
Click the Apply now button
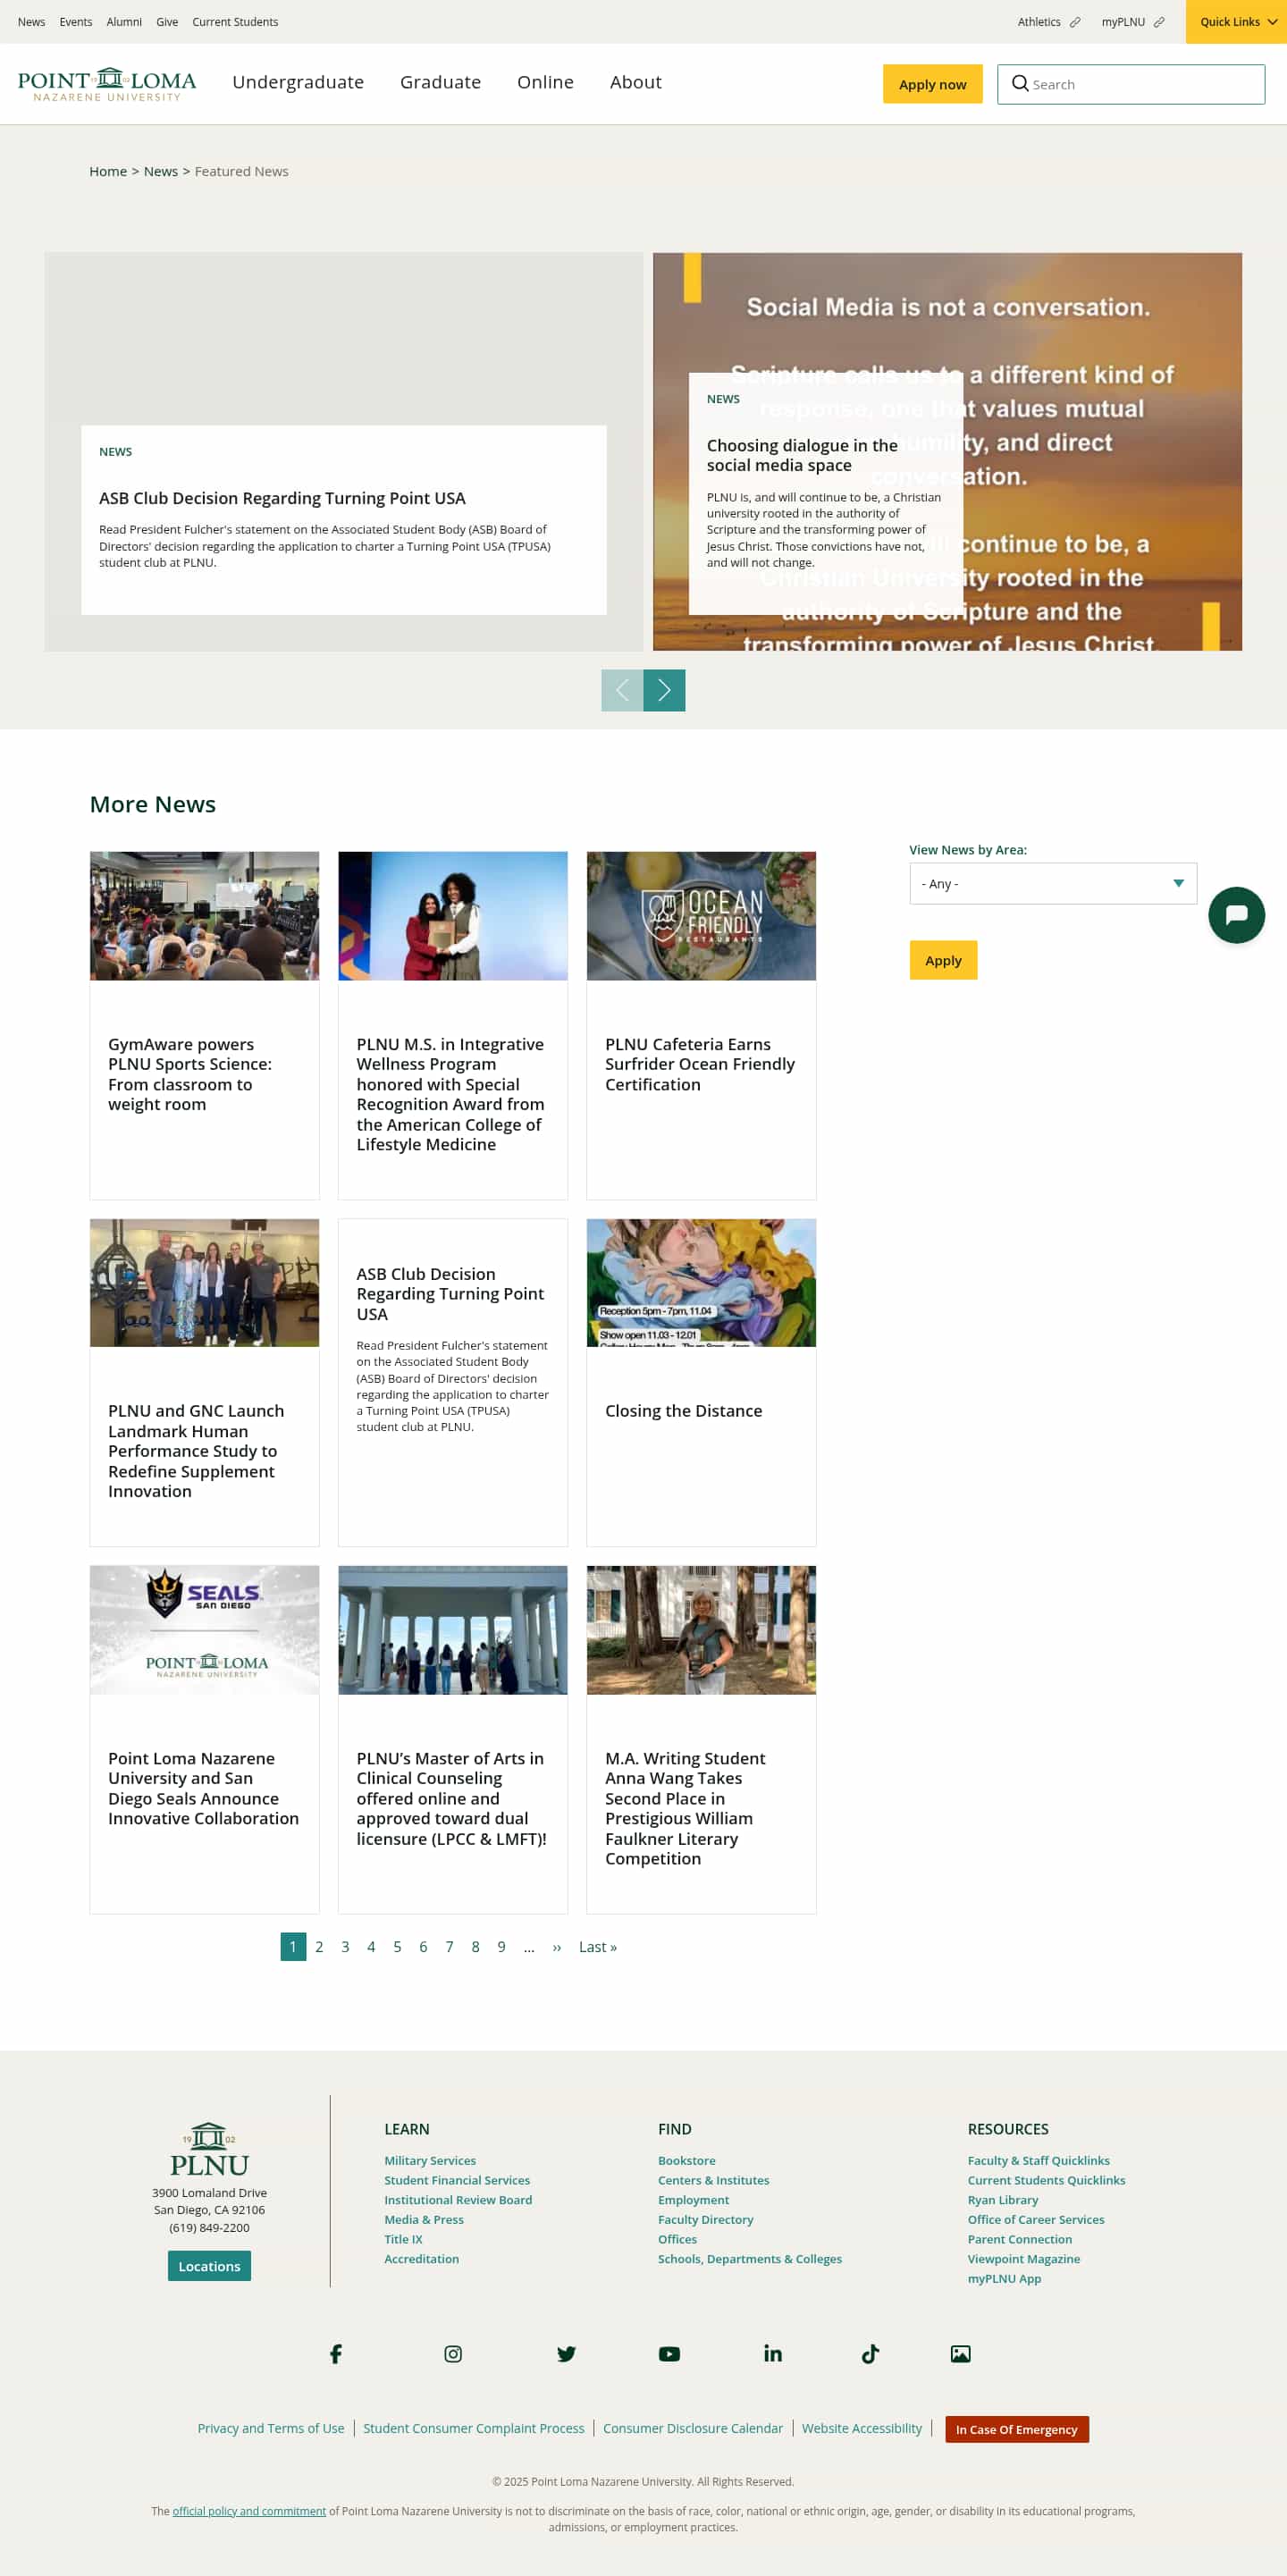coord(932,84)
